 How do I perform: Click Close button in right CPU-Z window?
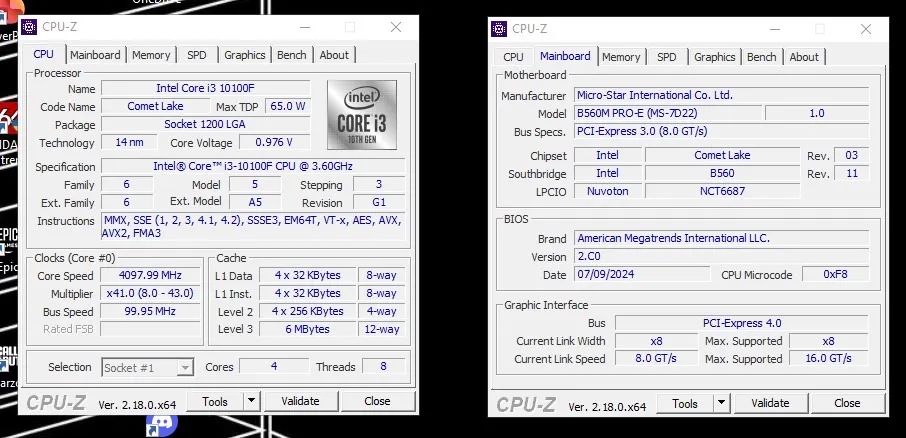click(x=847, y=403)
